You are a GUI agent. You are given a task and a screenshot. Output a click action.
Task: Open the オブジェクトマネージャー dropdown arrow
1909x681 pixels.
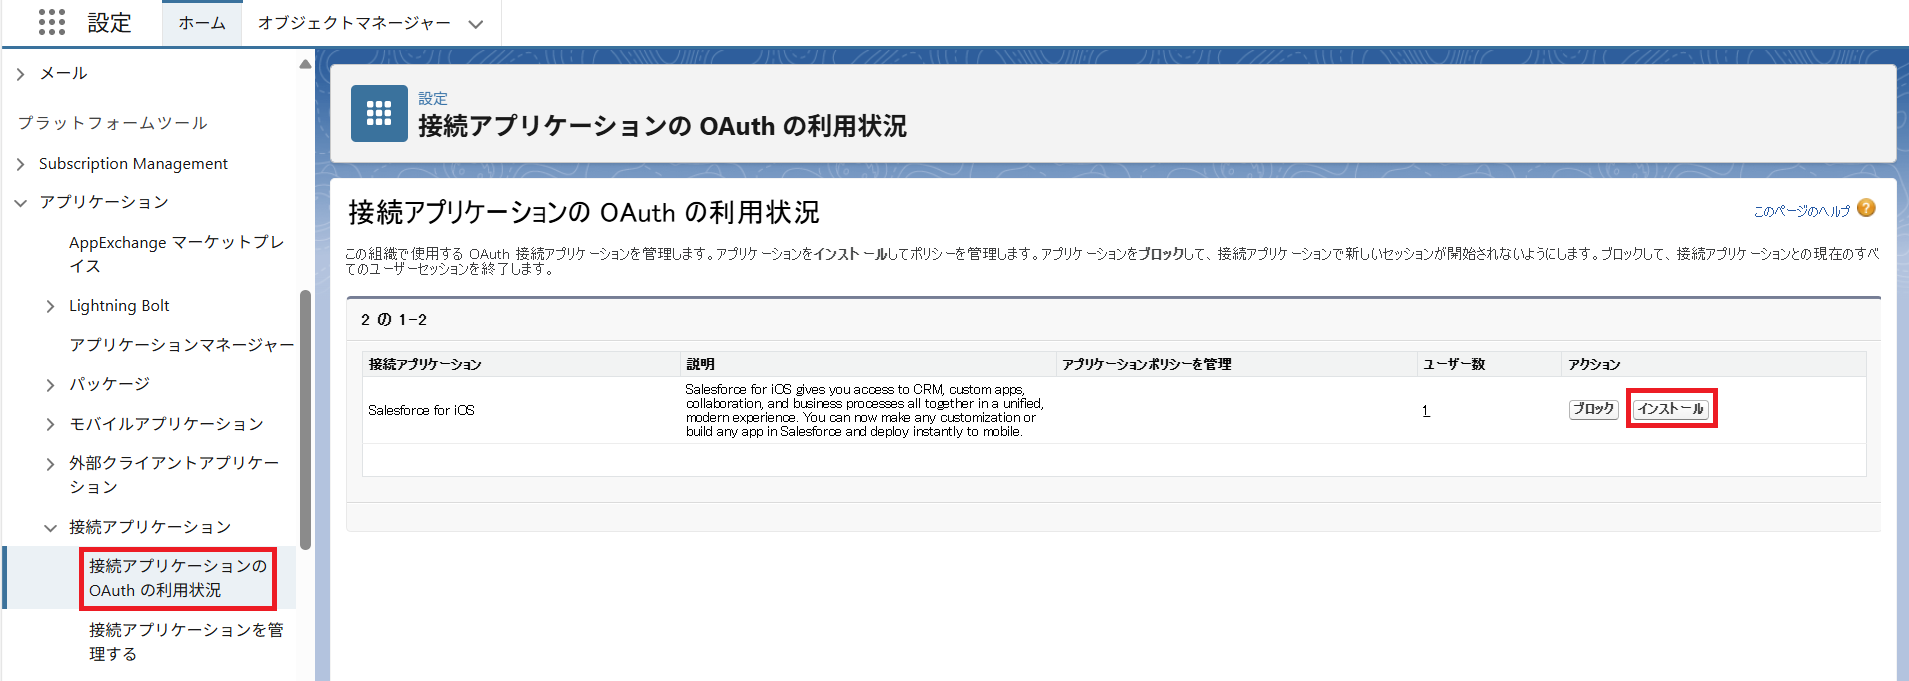476,24
